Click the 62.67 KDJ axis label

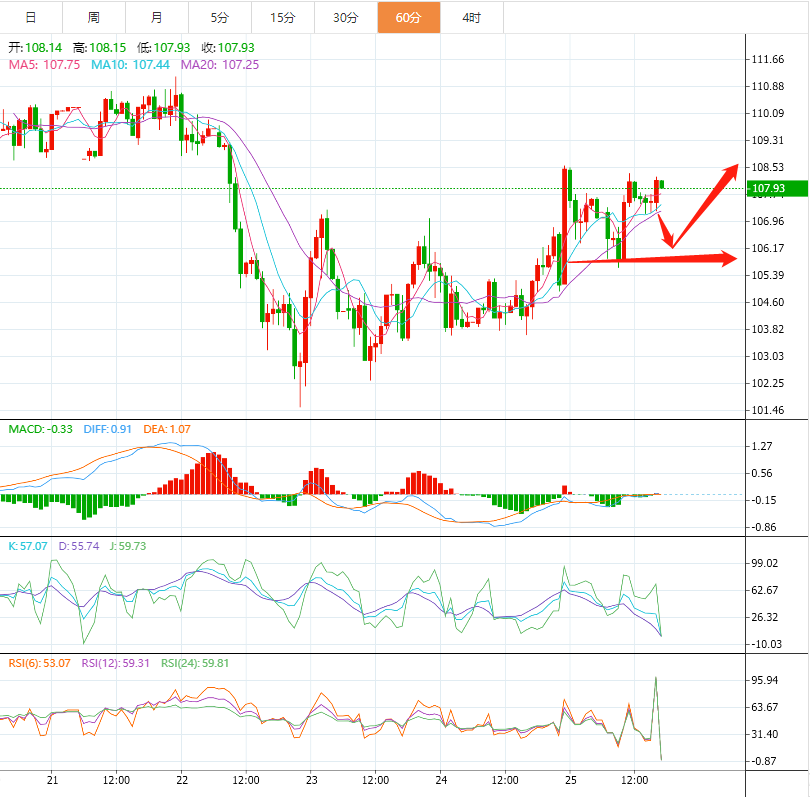click(x=765, y=590)
